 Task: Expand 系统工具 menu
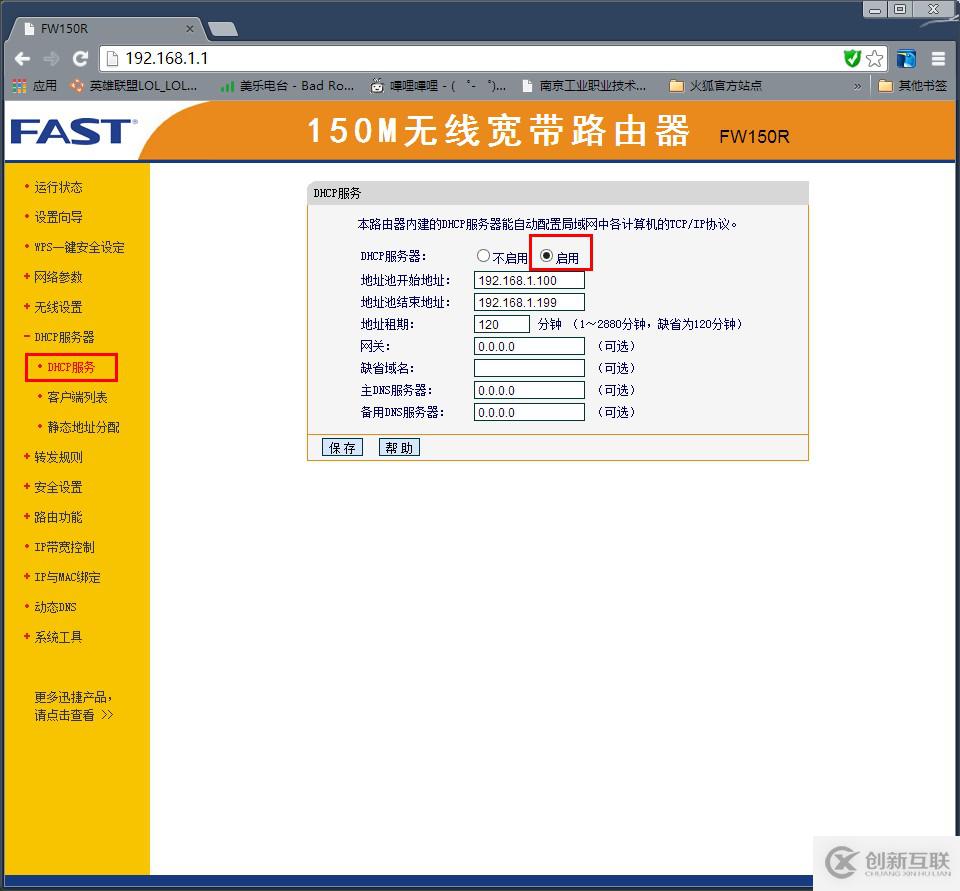pos(58,637)
